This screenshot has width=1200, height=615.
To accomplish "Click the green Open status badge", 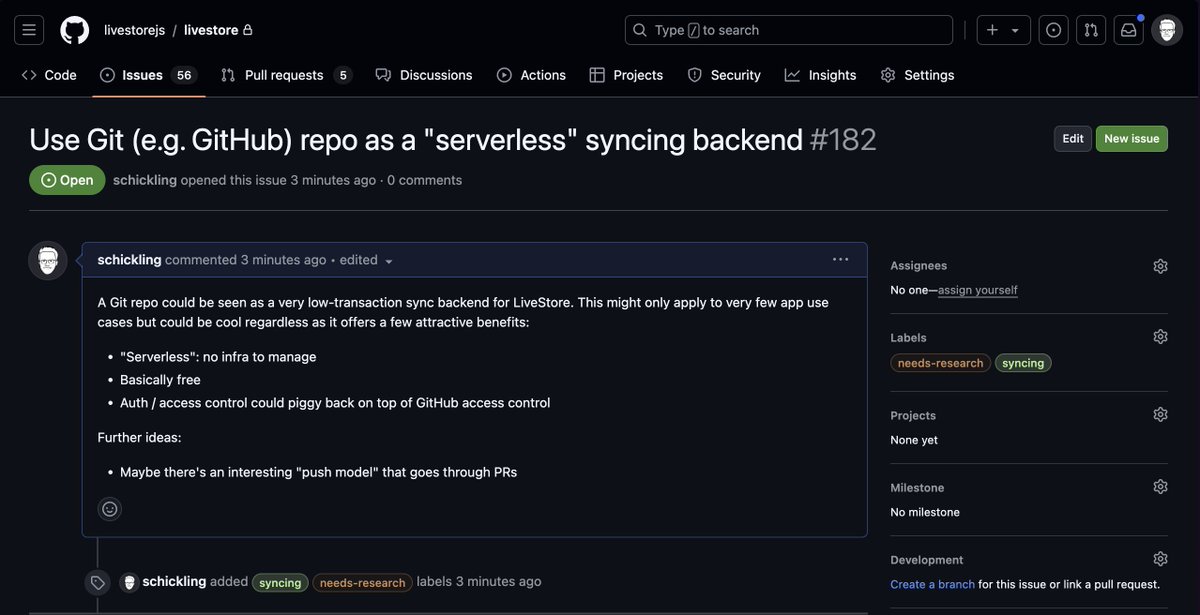I will pos(67,180).
